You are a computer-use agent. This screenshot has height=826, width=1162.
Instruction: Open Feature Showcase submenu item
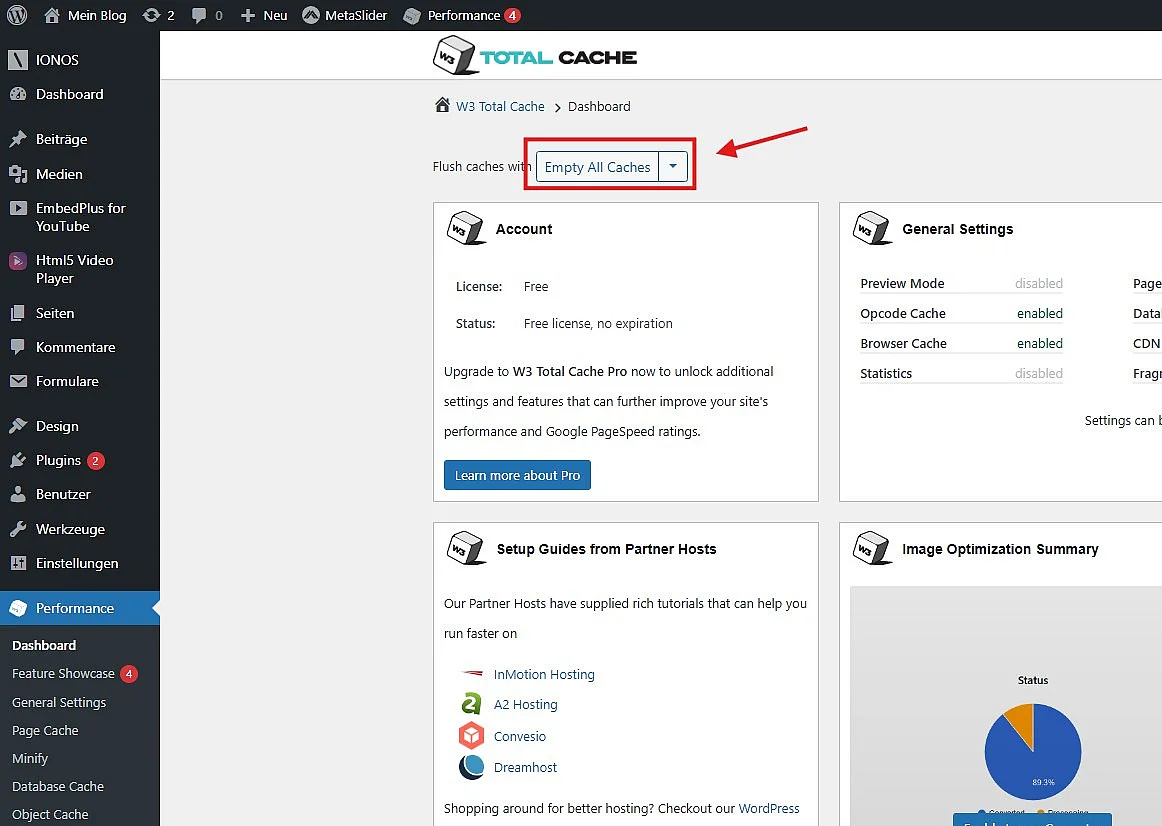pyautogui.click(x=63, y=673)
